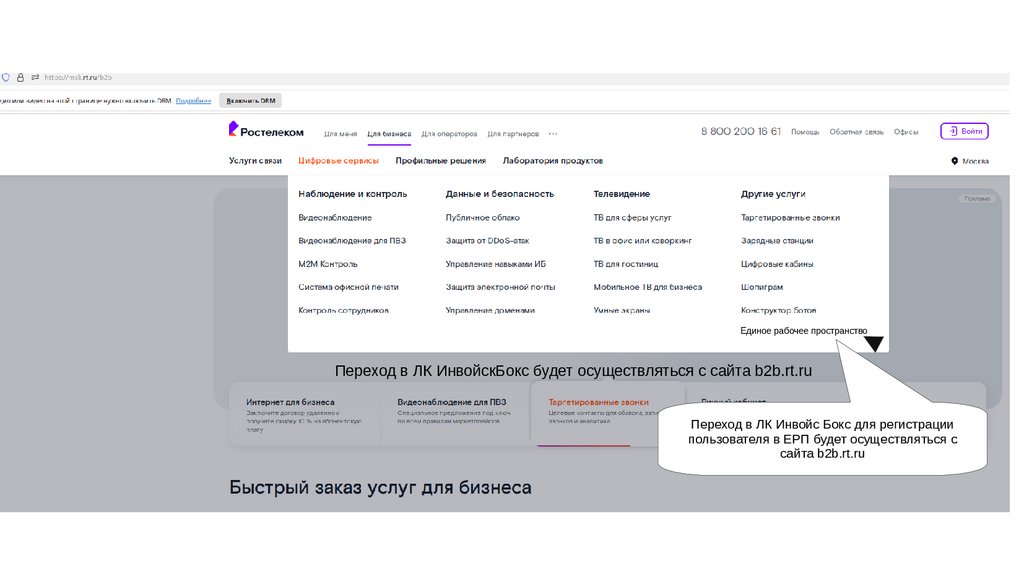The height and width of the screenshot is (576, 1024).
Task: Open Цифровые сервисы menu
Action: pyautogui.click(x=338, y=161)
